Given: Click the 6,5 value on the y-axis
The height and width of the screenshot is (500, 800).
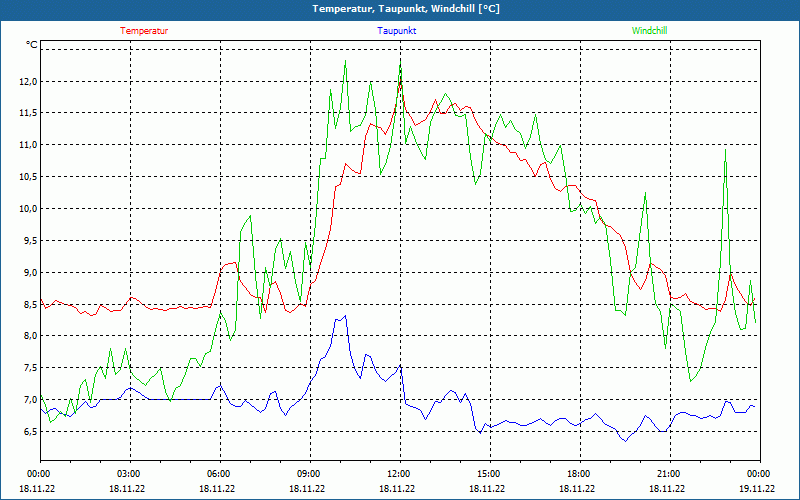Looking at the screenshot, I should [27, 432].
